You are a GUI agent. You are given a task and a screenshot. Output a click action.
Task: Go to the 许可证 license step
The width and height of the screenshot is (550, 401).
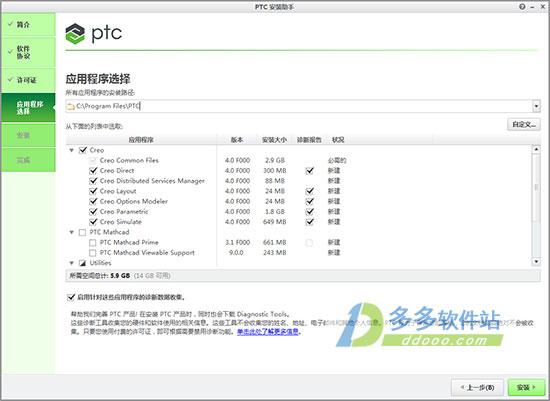pyautogui.click(x=28, y=80)
